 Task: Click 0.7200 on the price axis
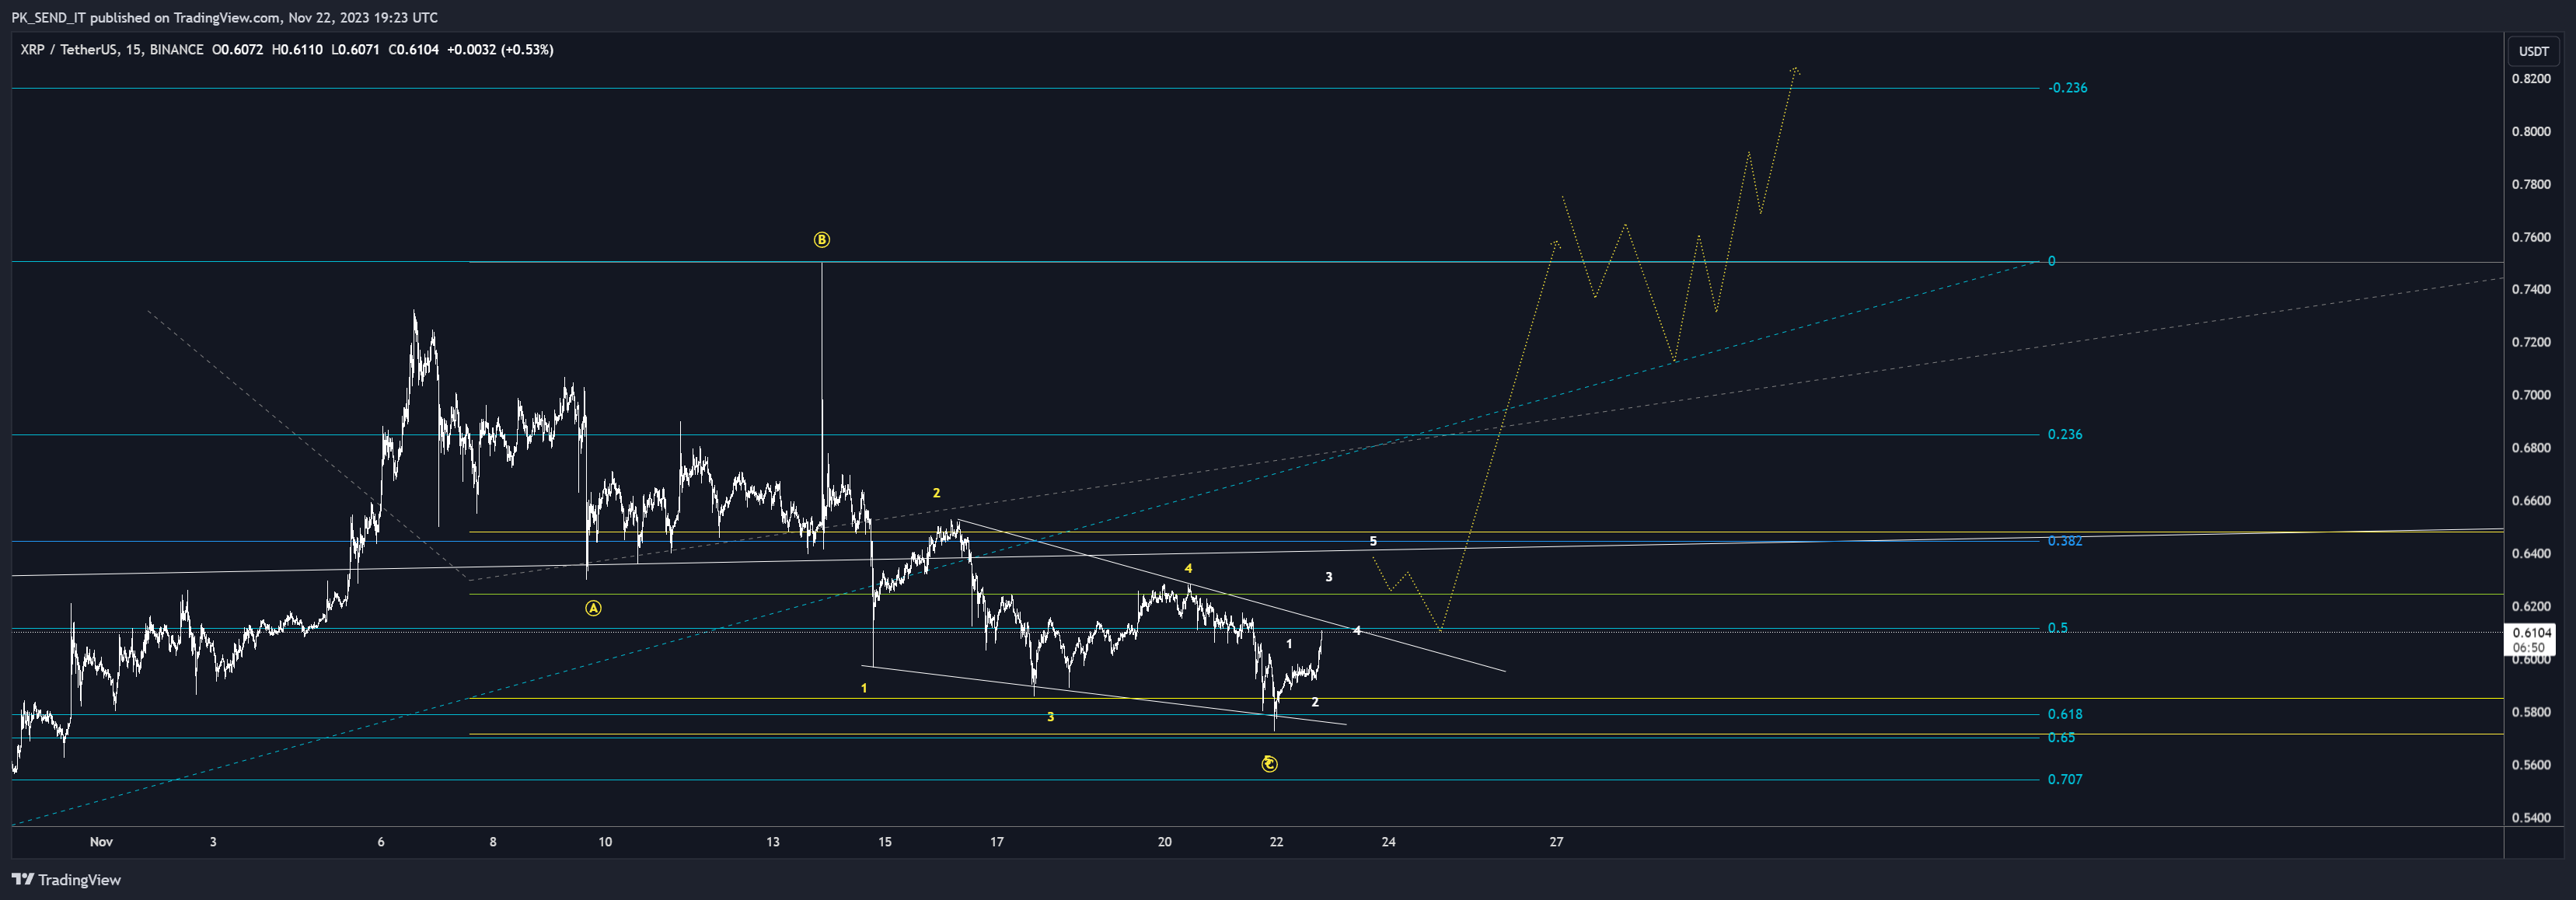[x=2530, y=343]
